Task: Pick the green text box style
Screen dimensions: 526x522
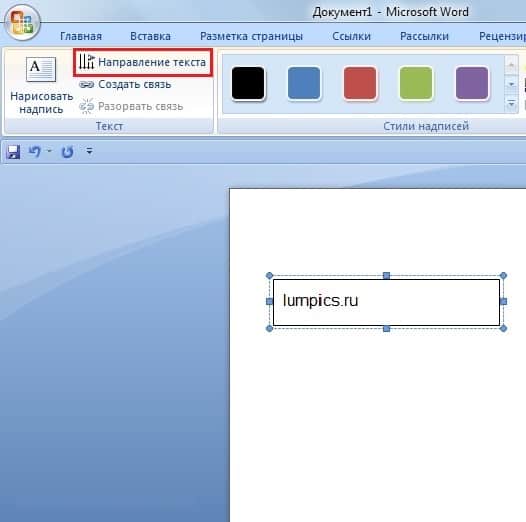Action: 416,83
